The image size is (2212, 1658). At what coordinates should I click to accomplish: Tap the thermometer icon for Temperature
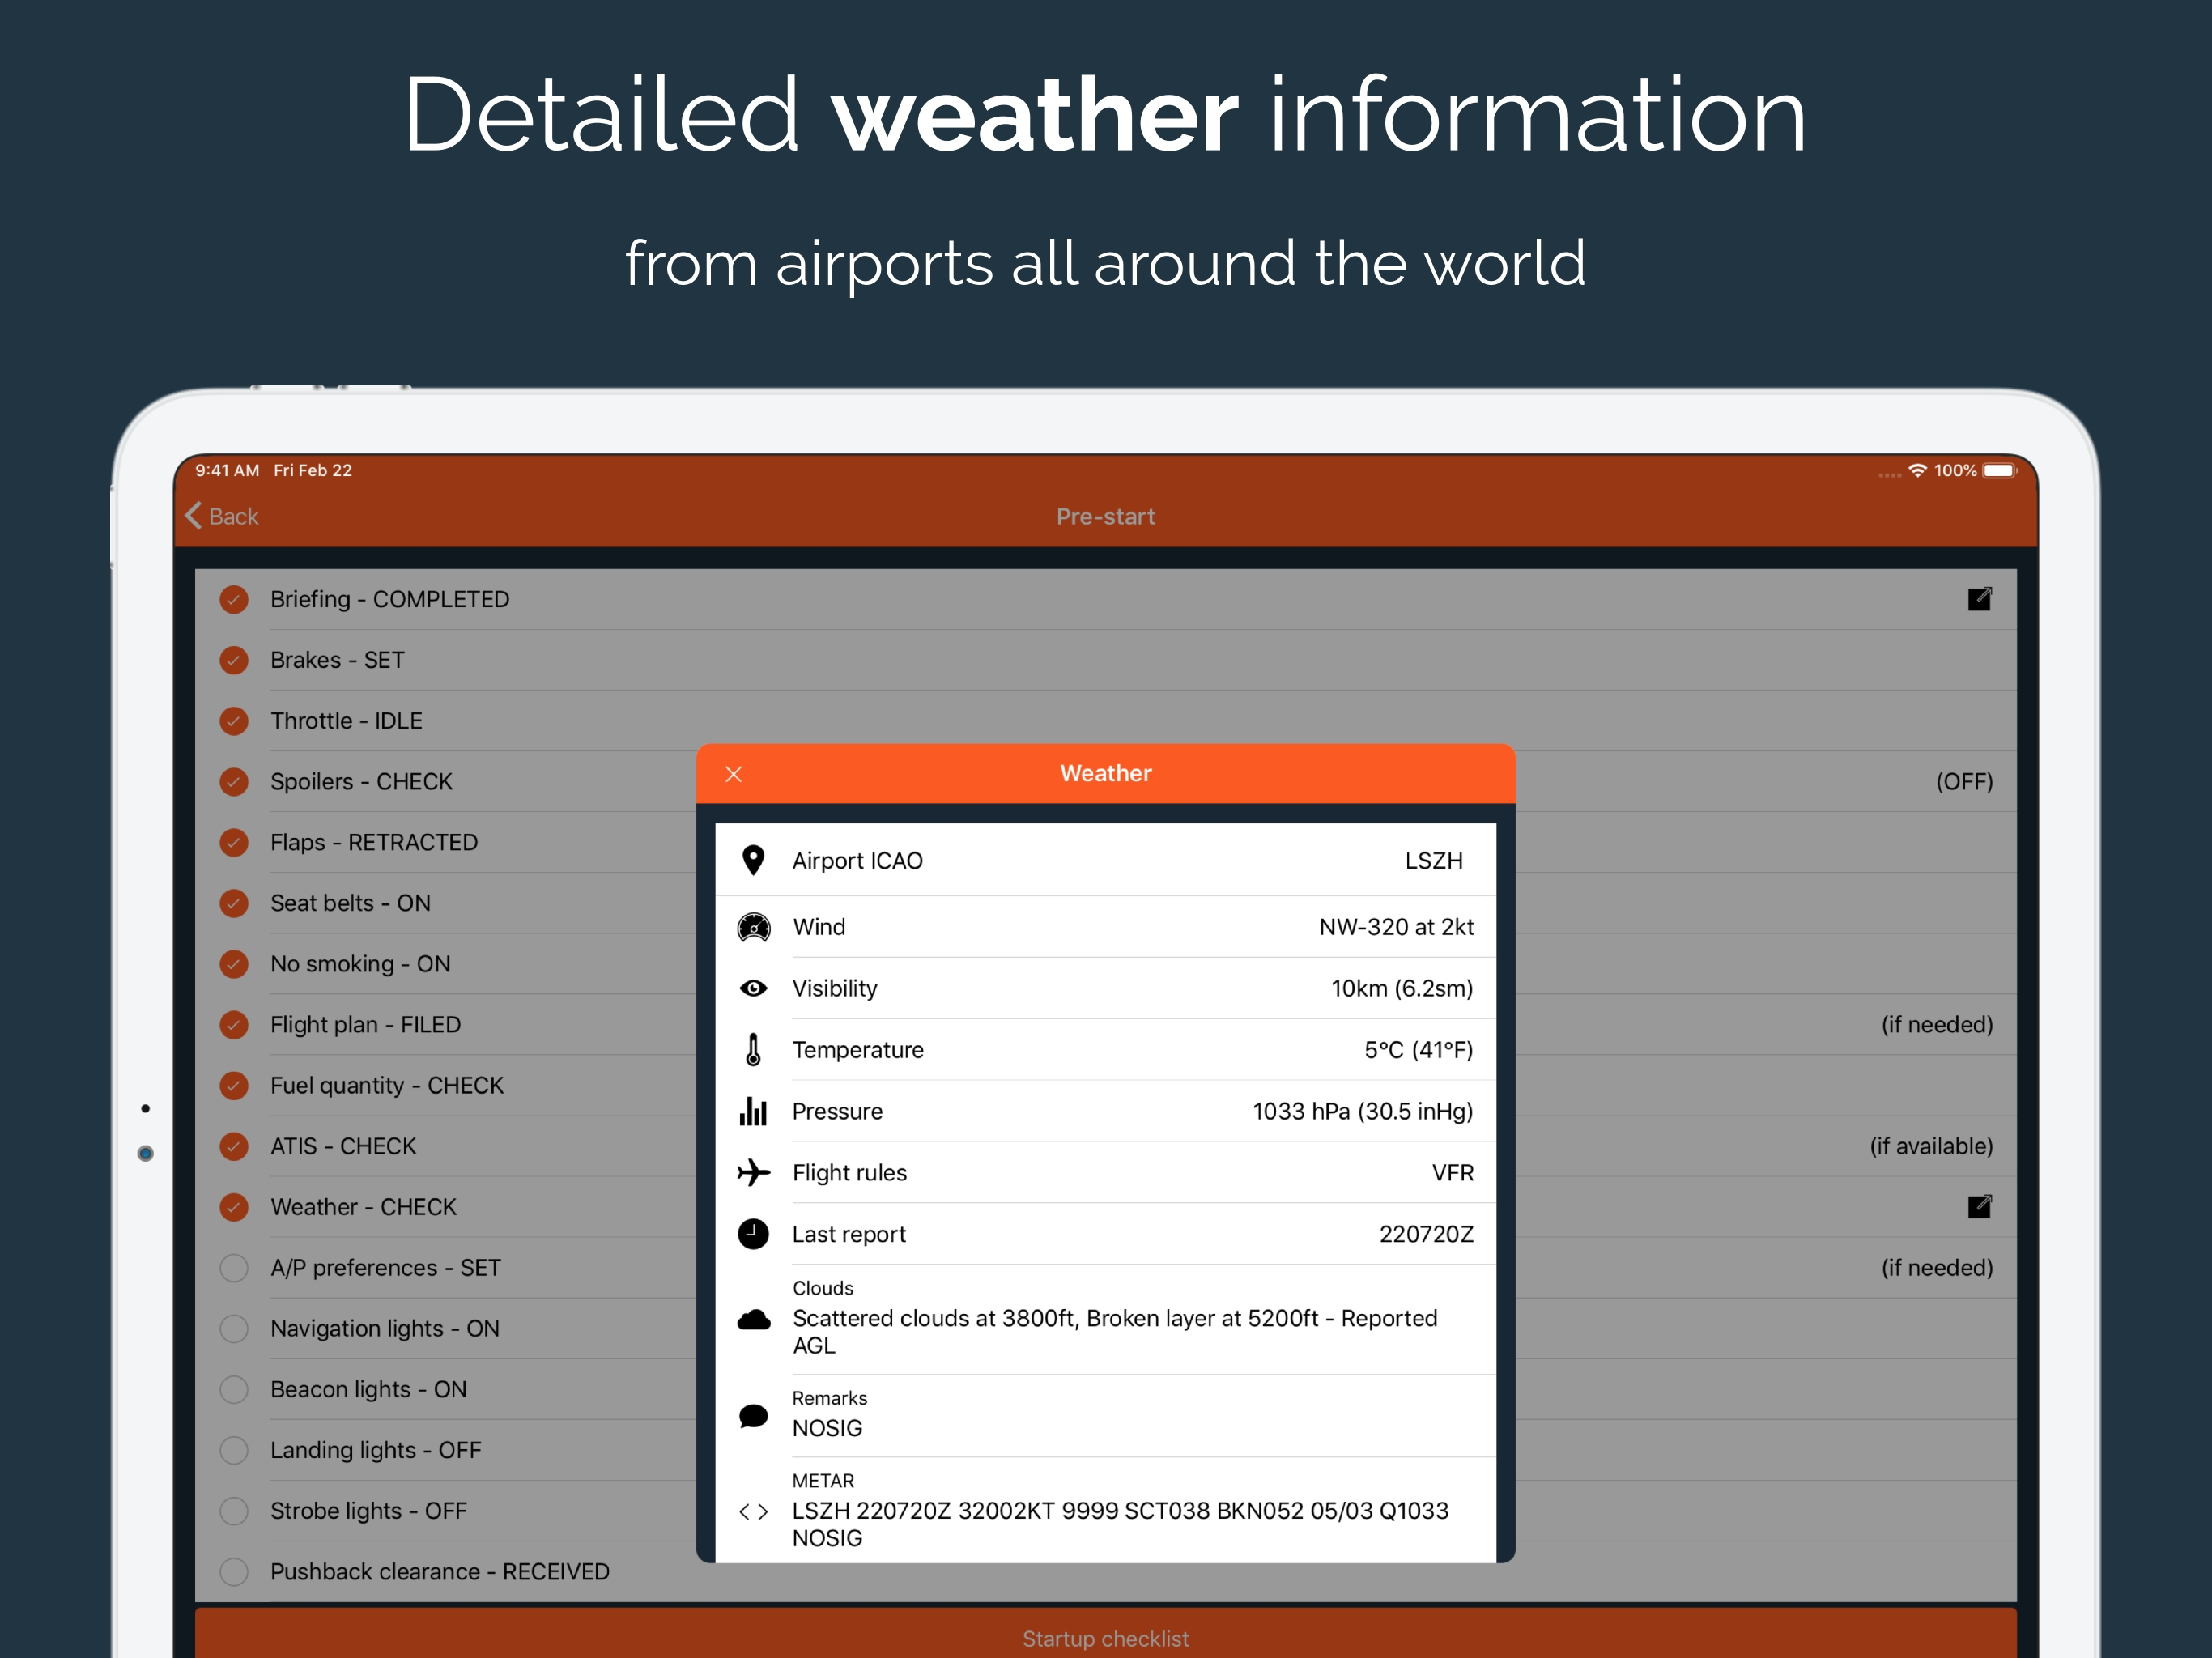click(753, 1049)
